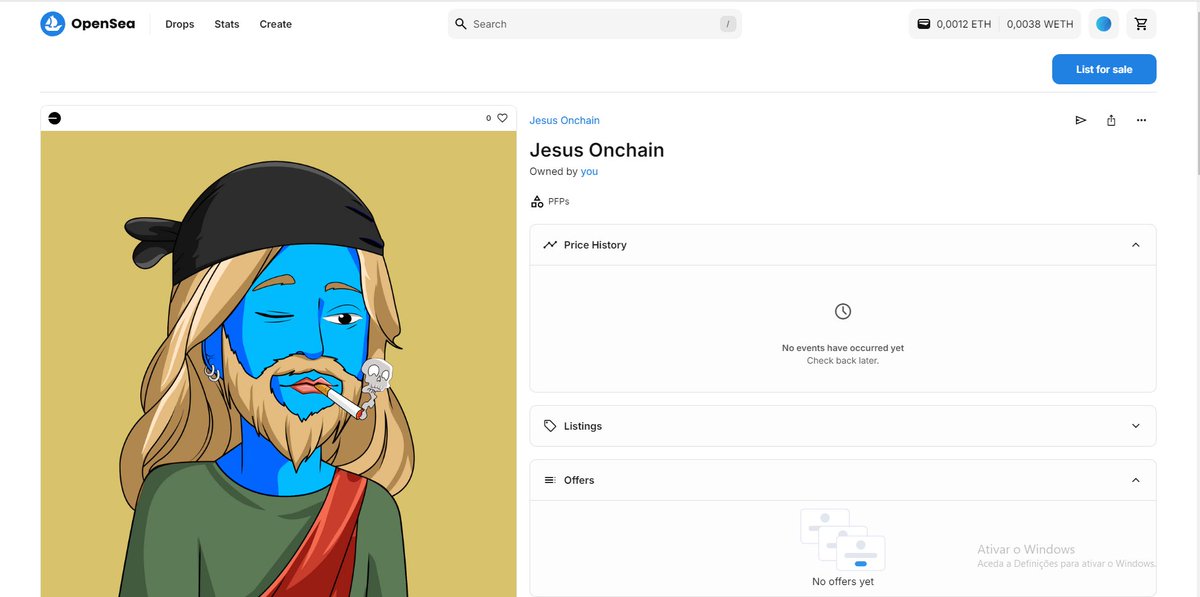Image resolution: width=1200 pixels, height=597 pixels.
Task: Click the 'No events have occurred yet' text
Action: coord(843,348)
